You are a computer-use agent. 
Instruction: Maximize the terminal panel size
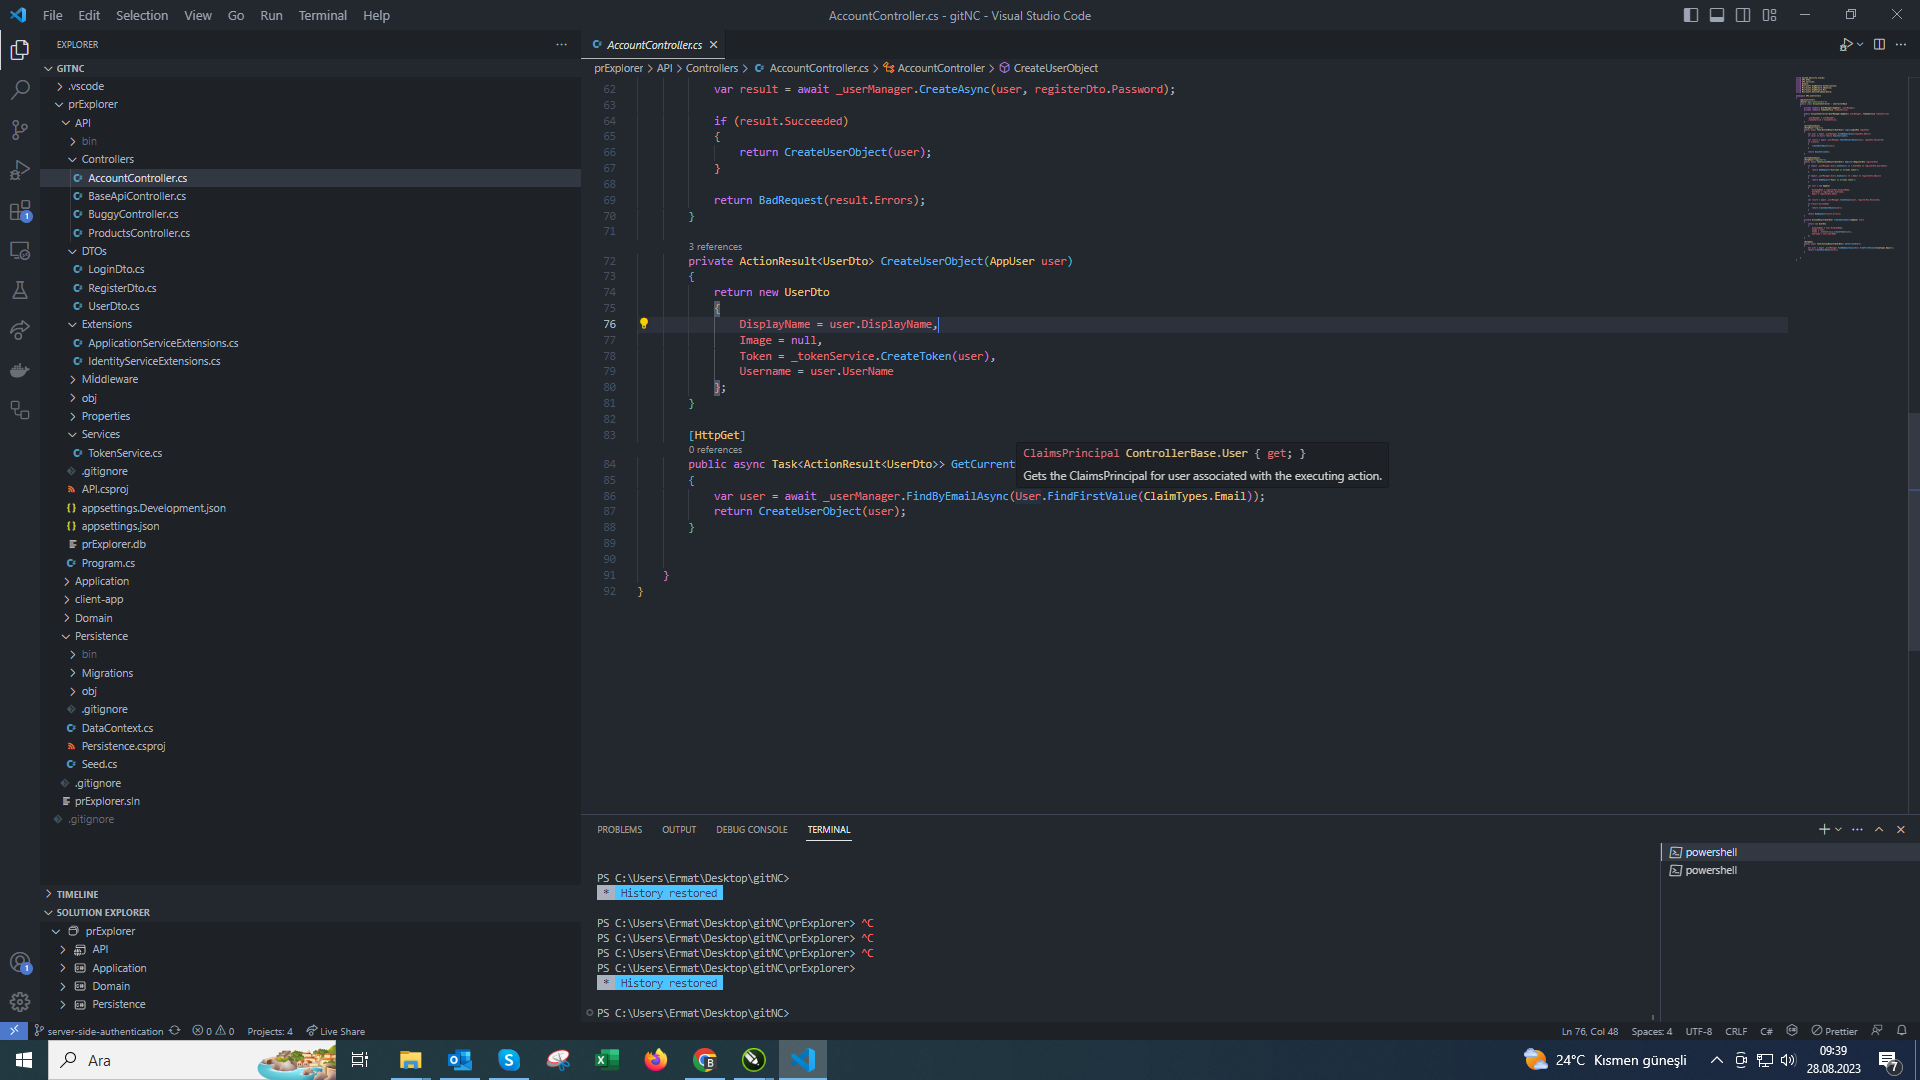click(1879, 829)
